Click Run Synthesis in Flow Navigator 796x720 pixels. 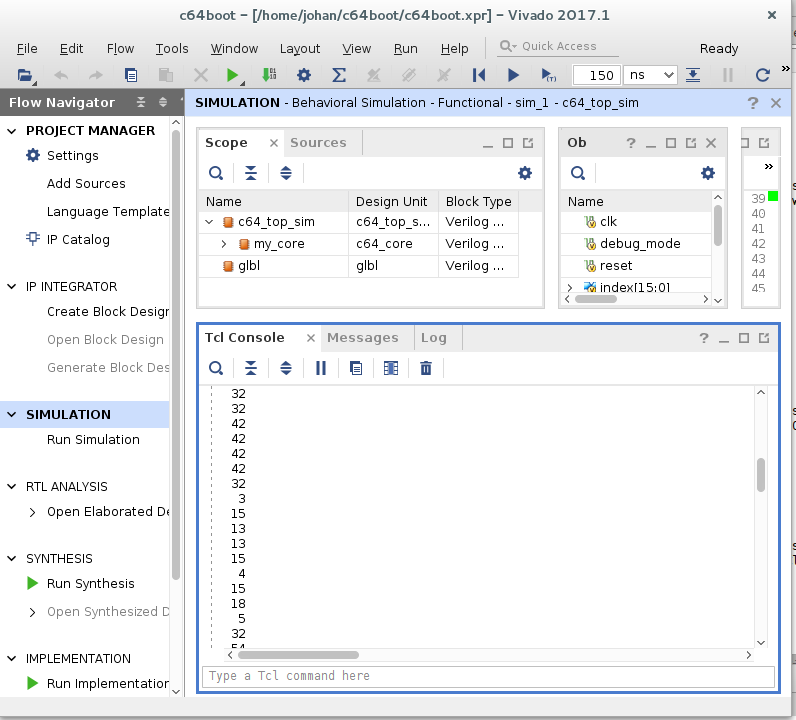[90, 584]
